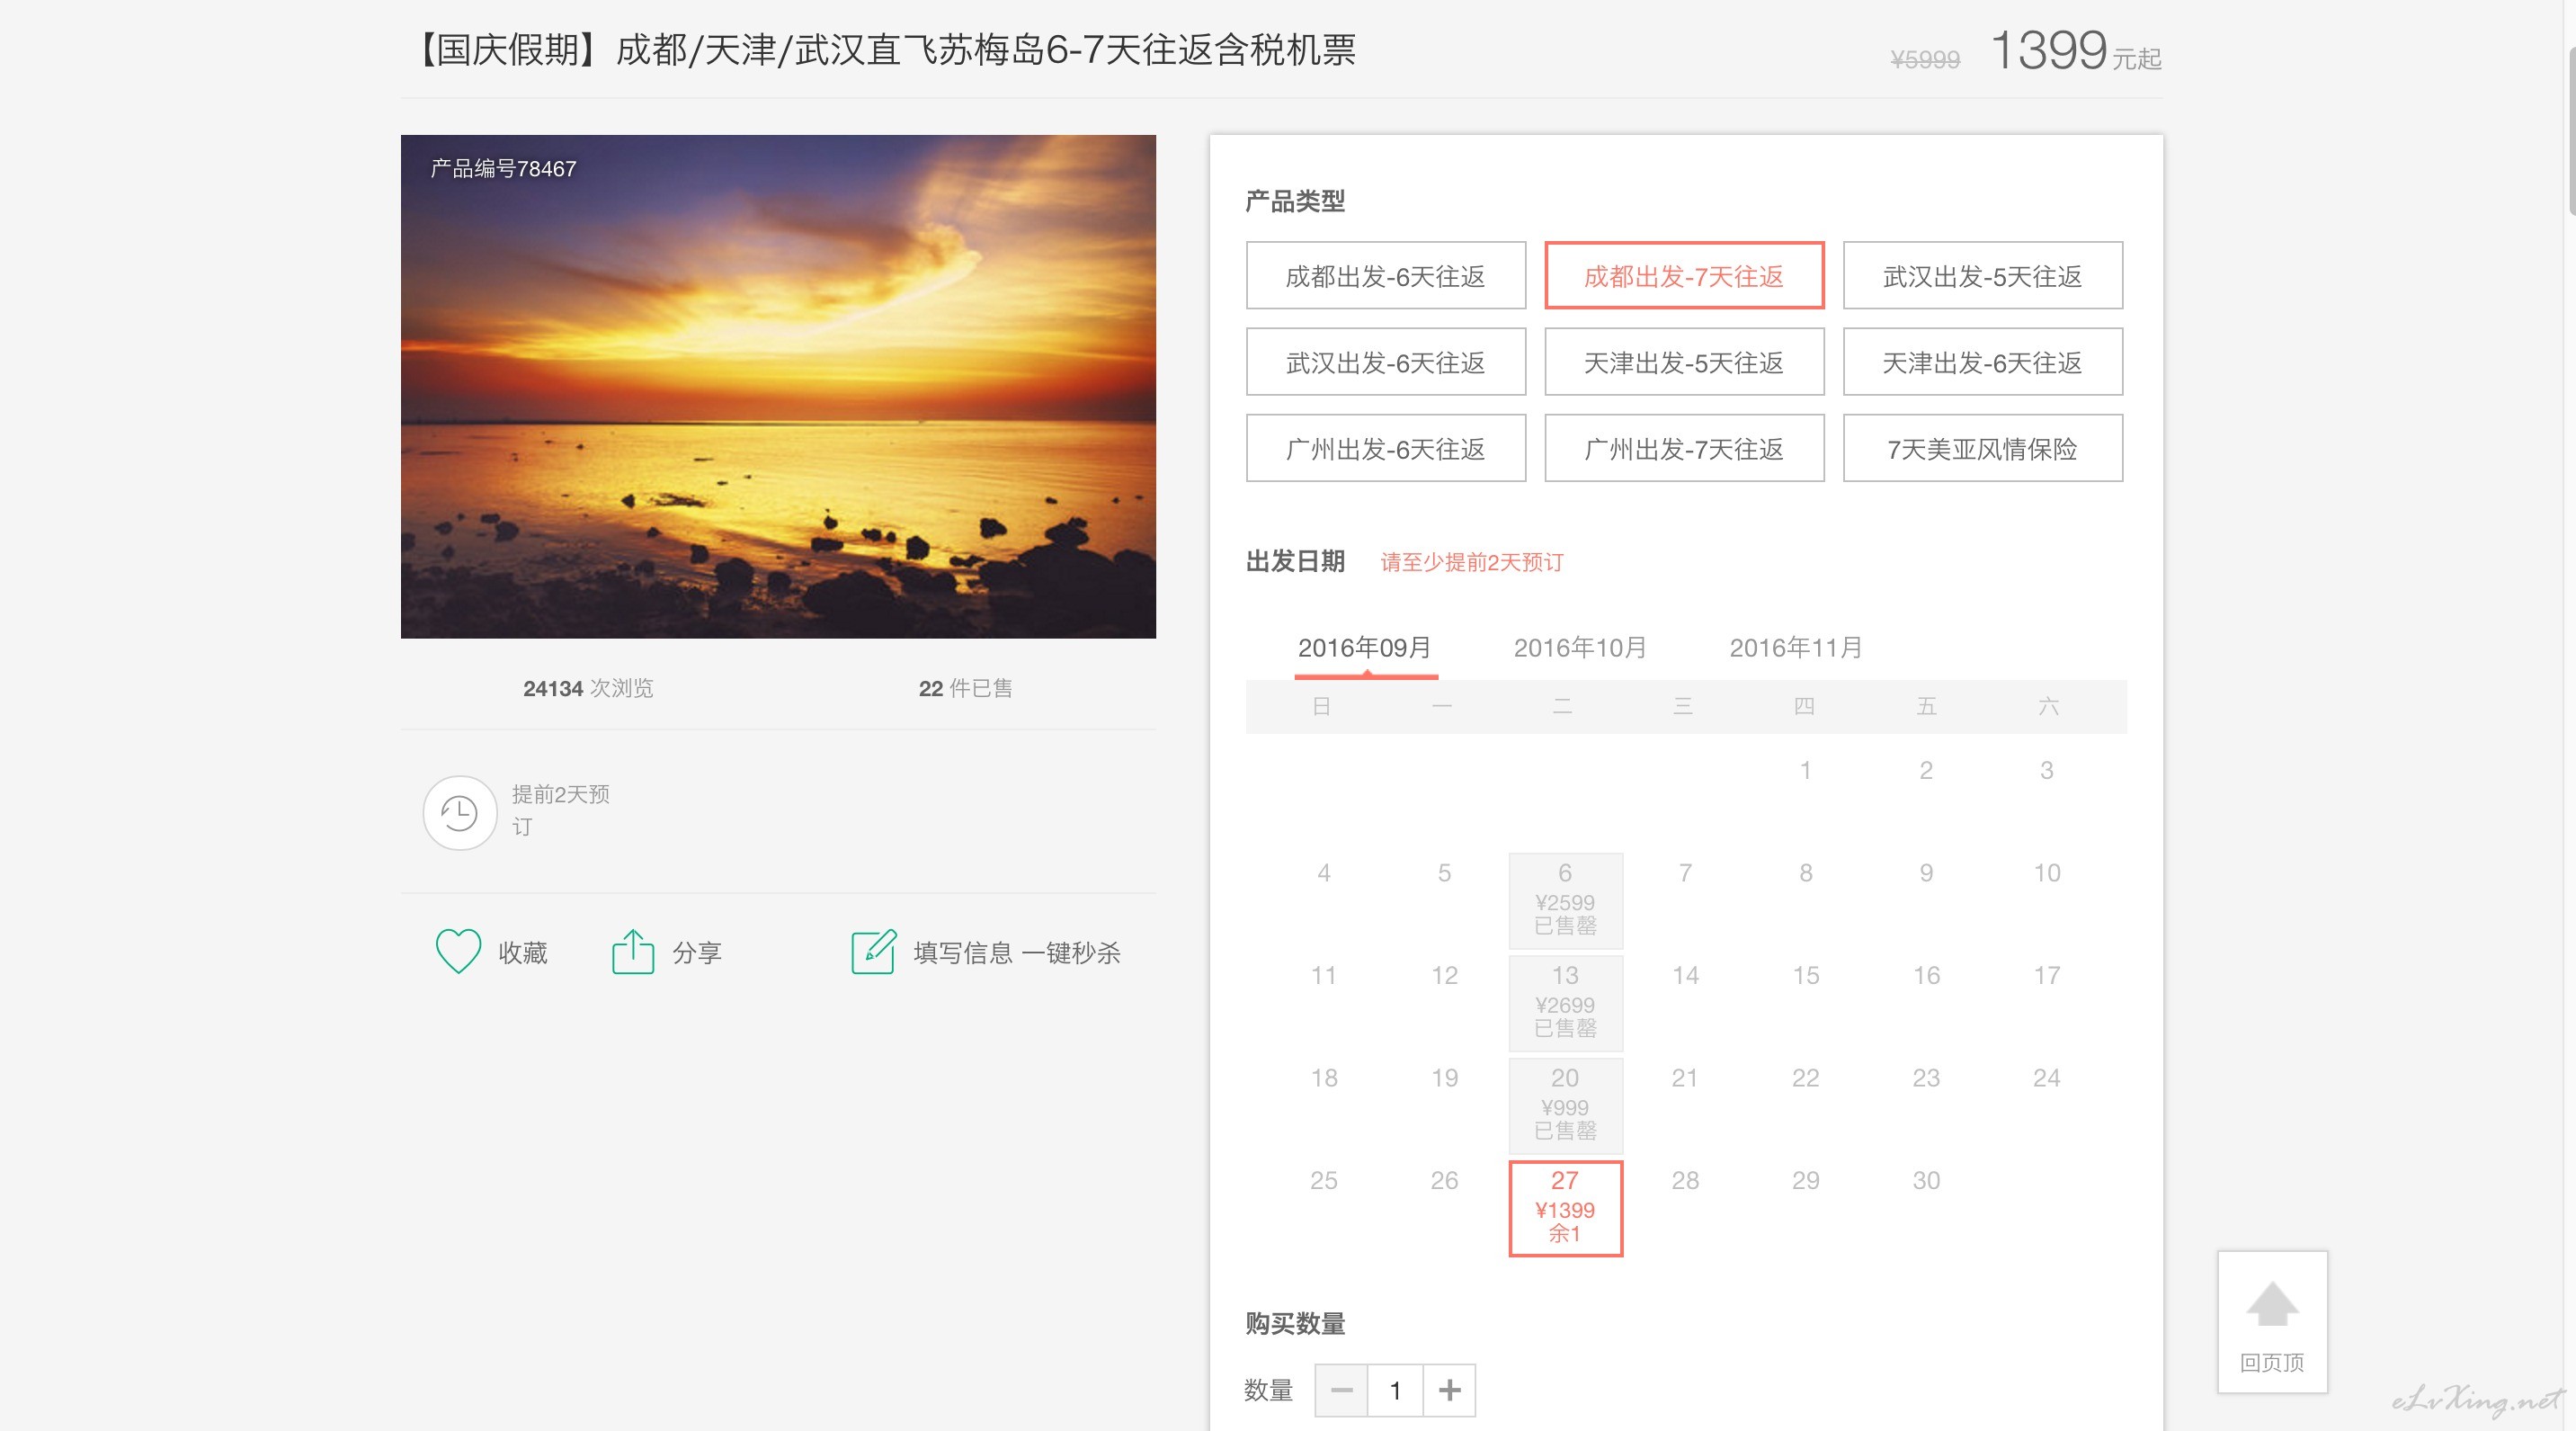
Task: Click calendar date 28
Action: [x=1685, y=1180]
